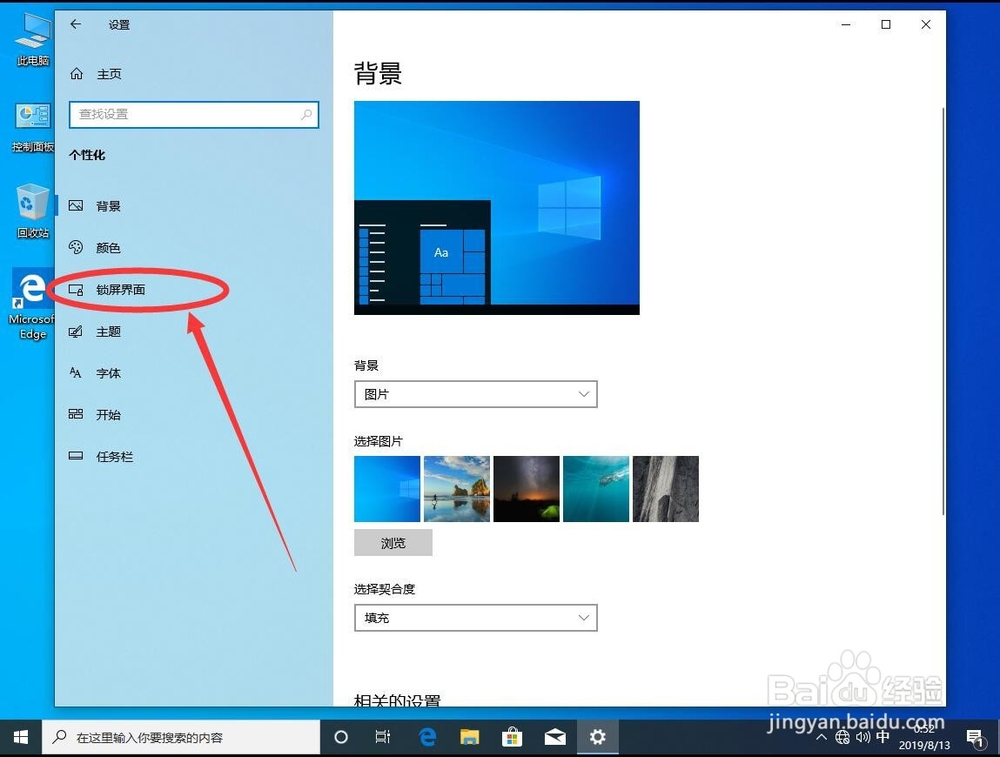Click the magnifier icon in 查找设置 box
The height and width of the screenshot is (757, 1000).
307,115
